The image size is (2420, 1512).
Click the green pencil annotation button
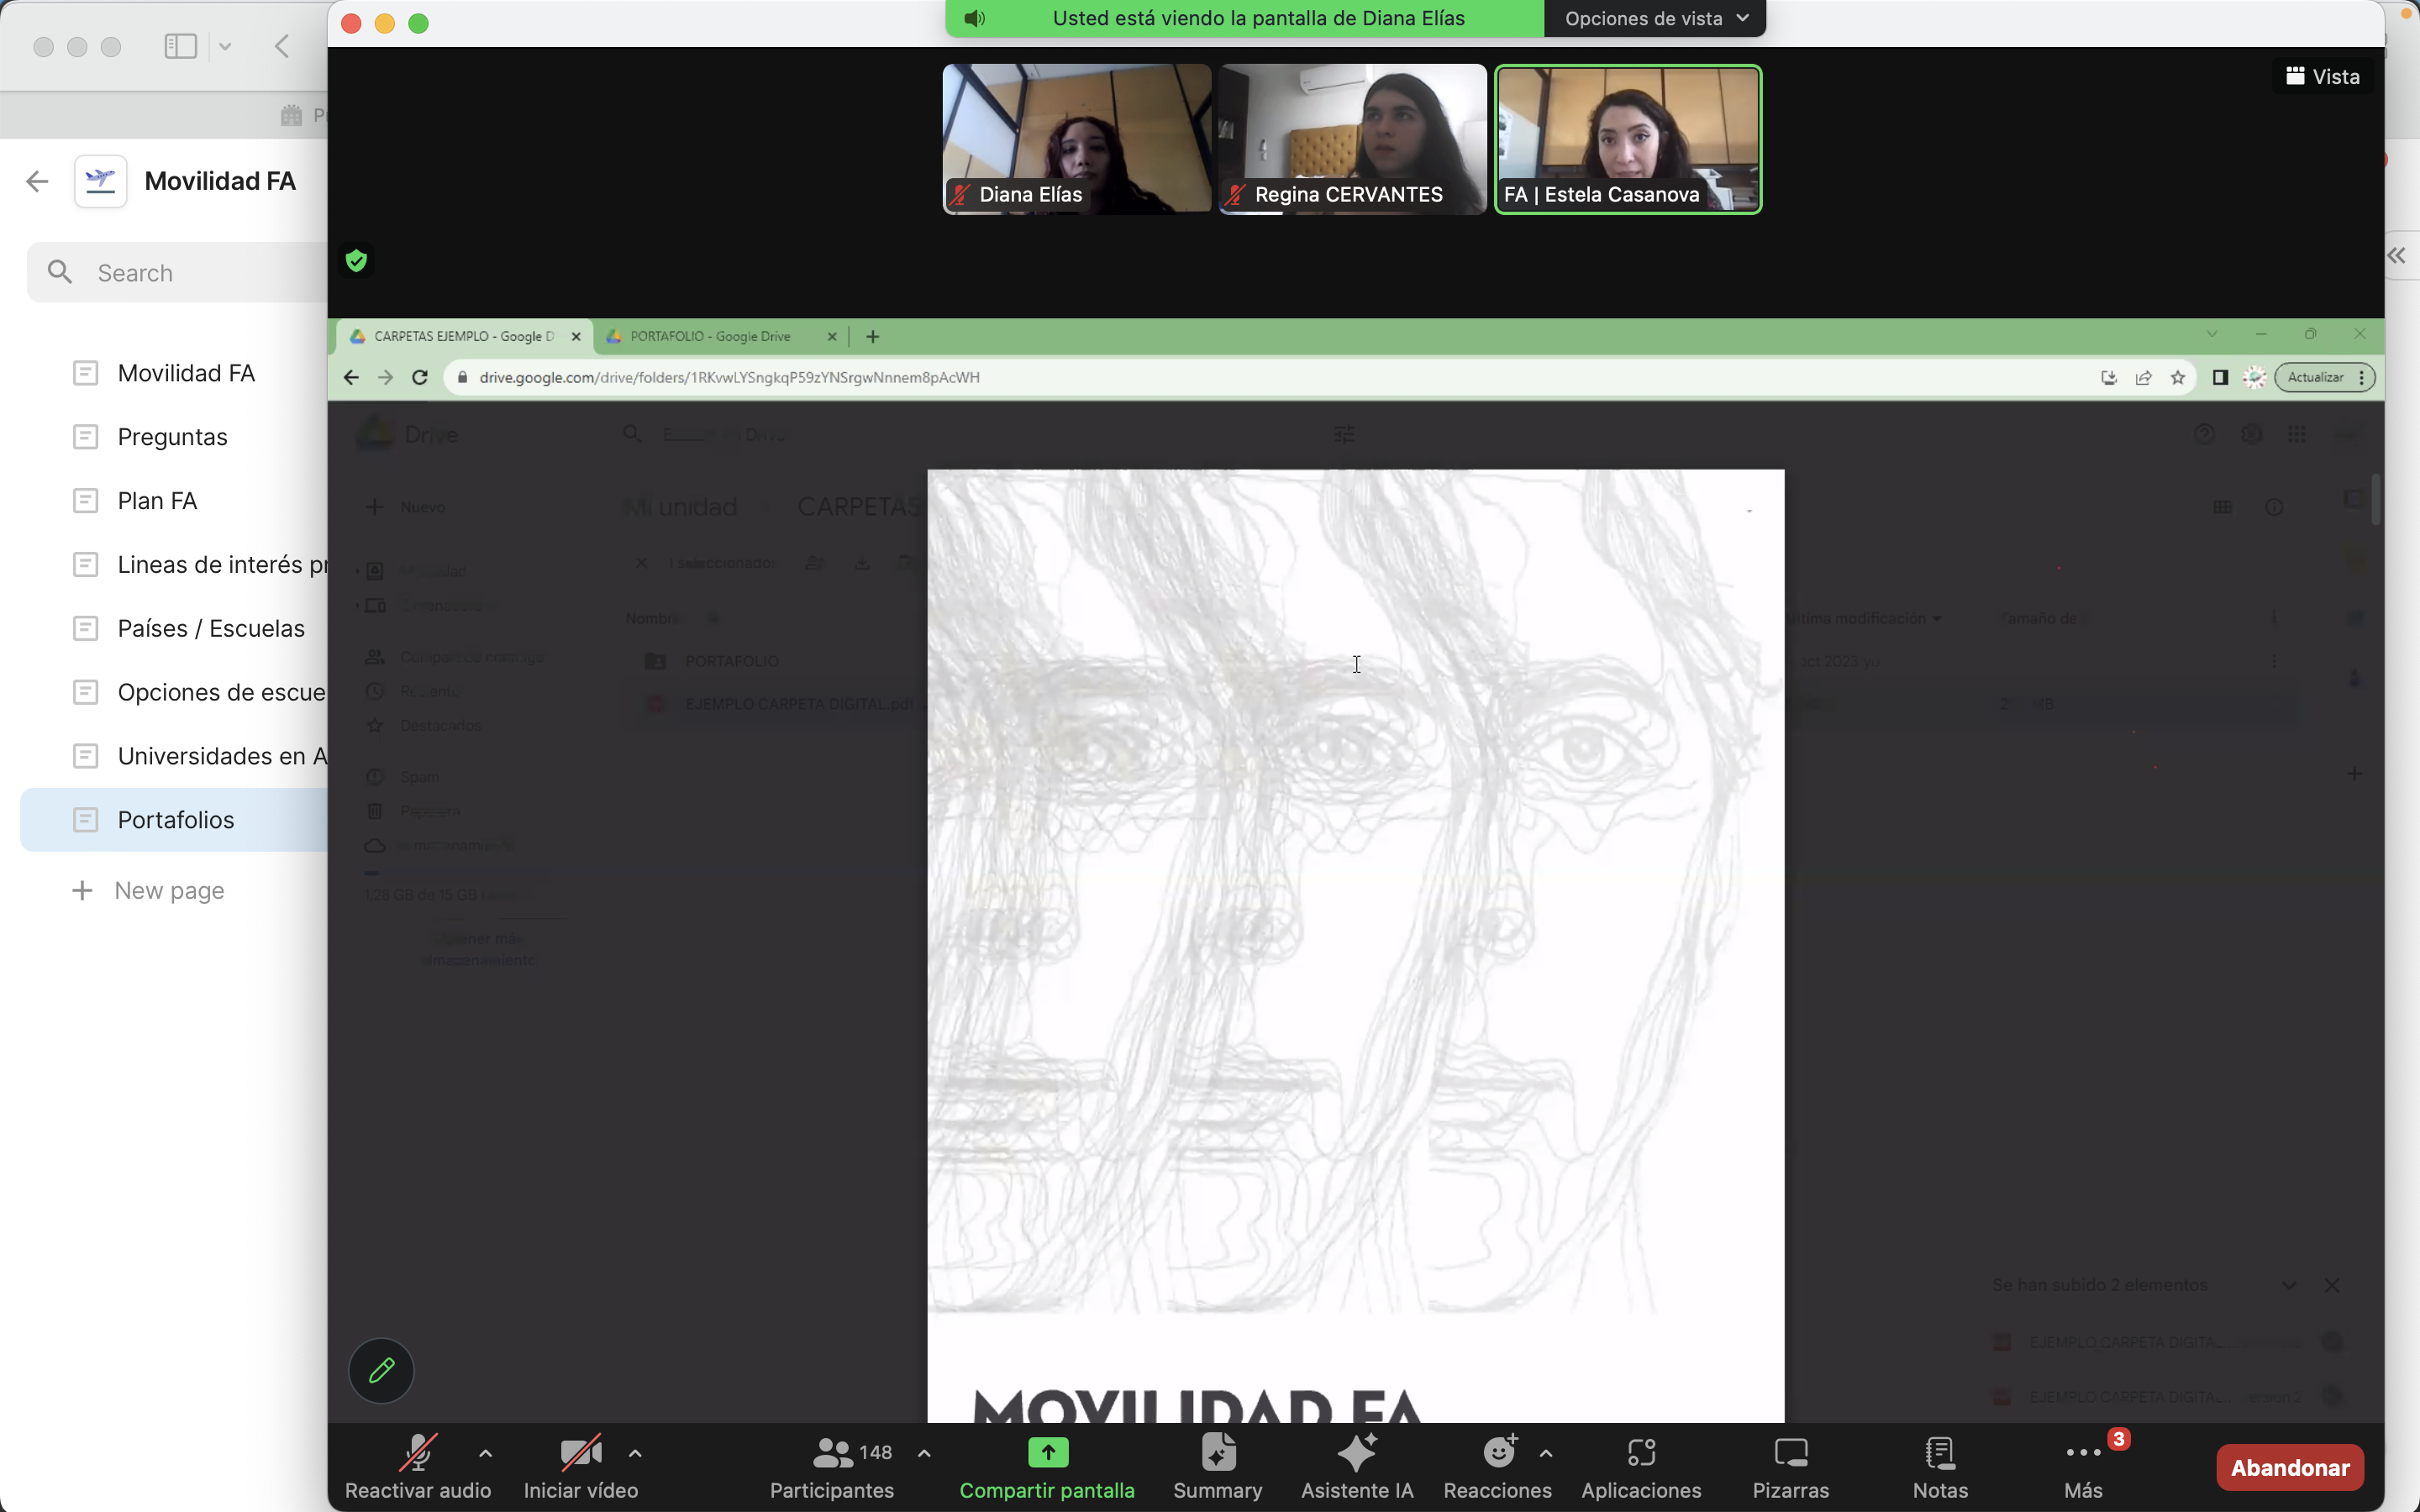coord(381,1370)
